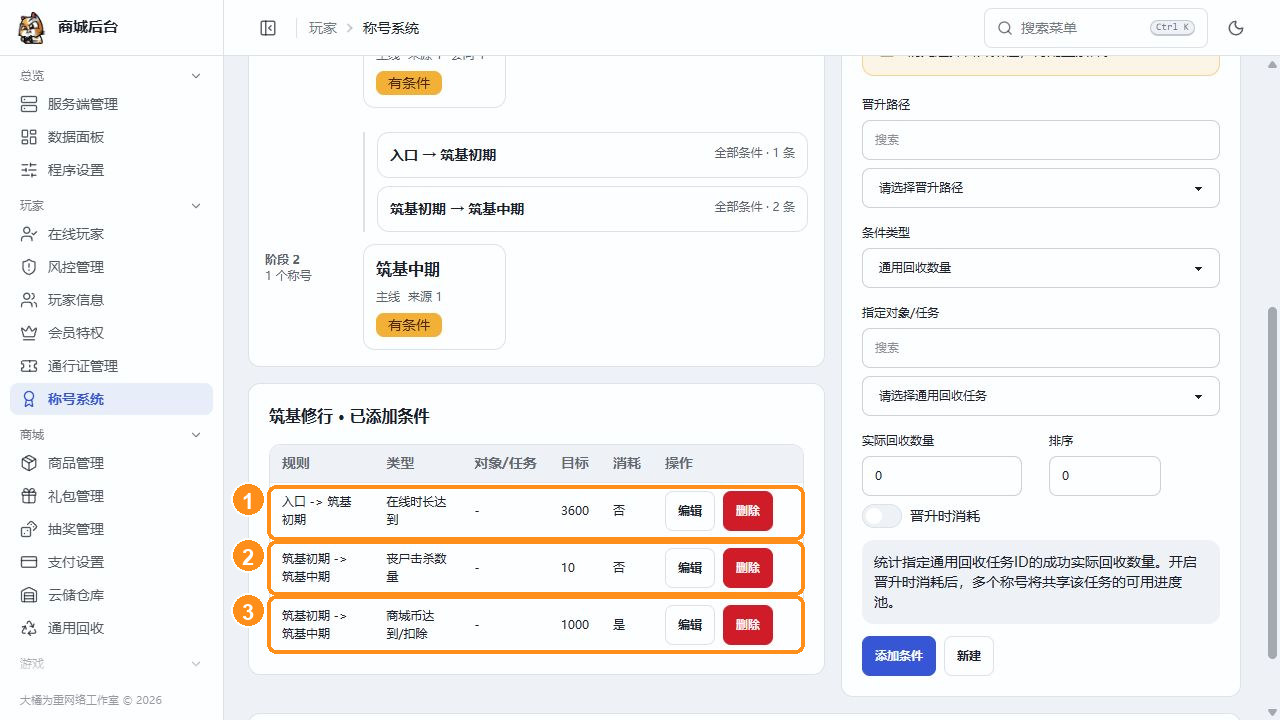Open the 请选择晋升路径 dropdown

click(1040, 188)
